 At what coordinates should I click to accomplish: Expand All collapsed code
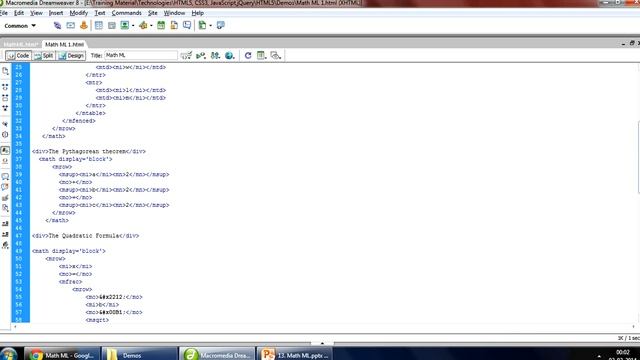click(x=5, y=108)
